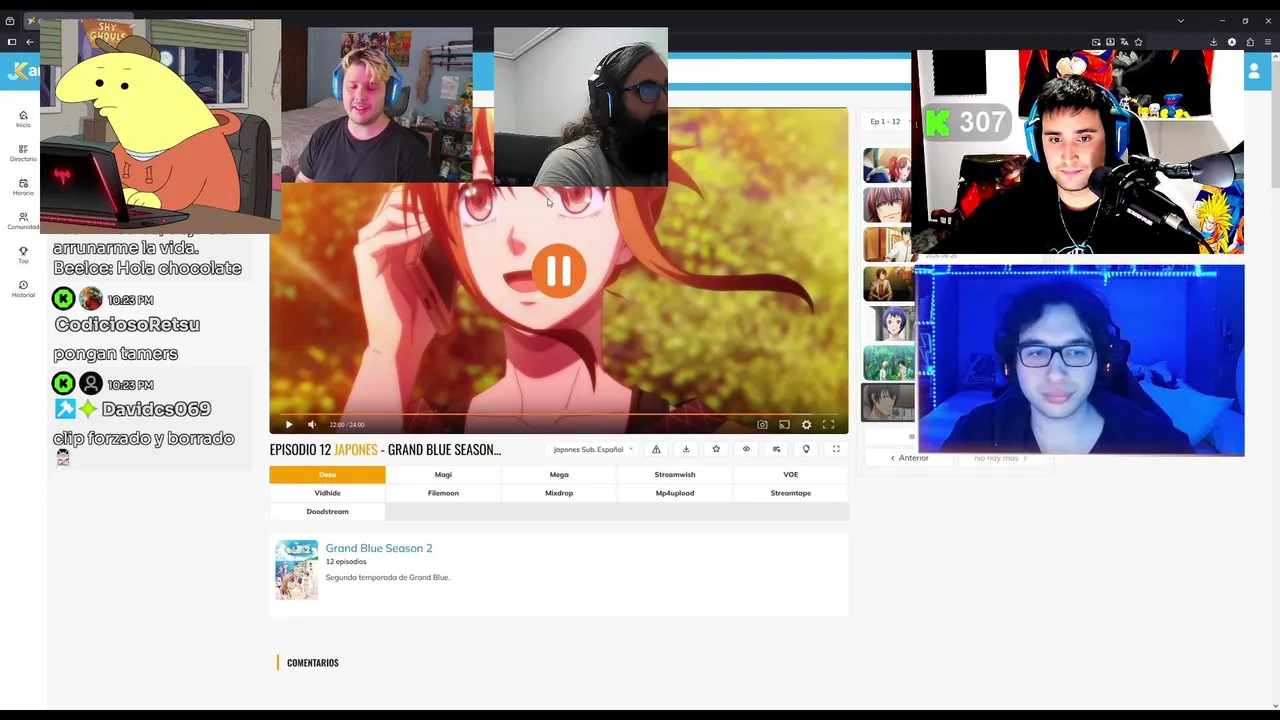Open the browser extensions icon
The height and width of the screenshot is (720, 1280).
pyautogui.click(x=1249, y=42)
